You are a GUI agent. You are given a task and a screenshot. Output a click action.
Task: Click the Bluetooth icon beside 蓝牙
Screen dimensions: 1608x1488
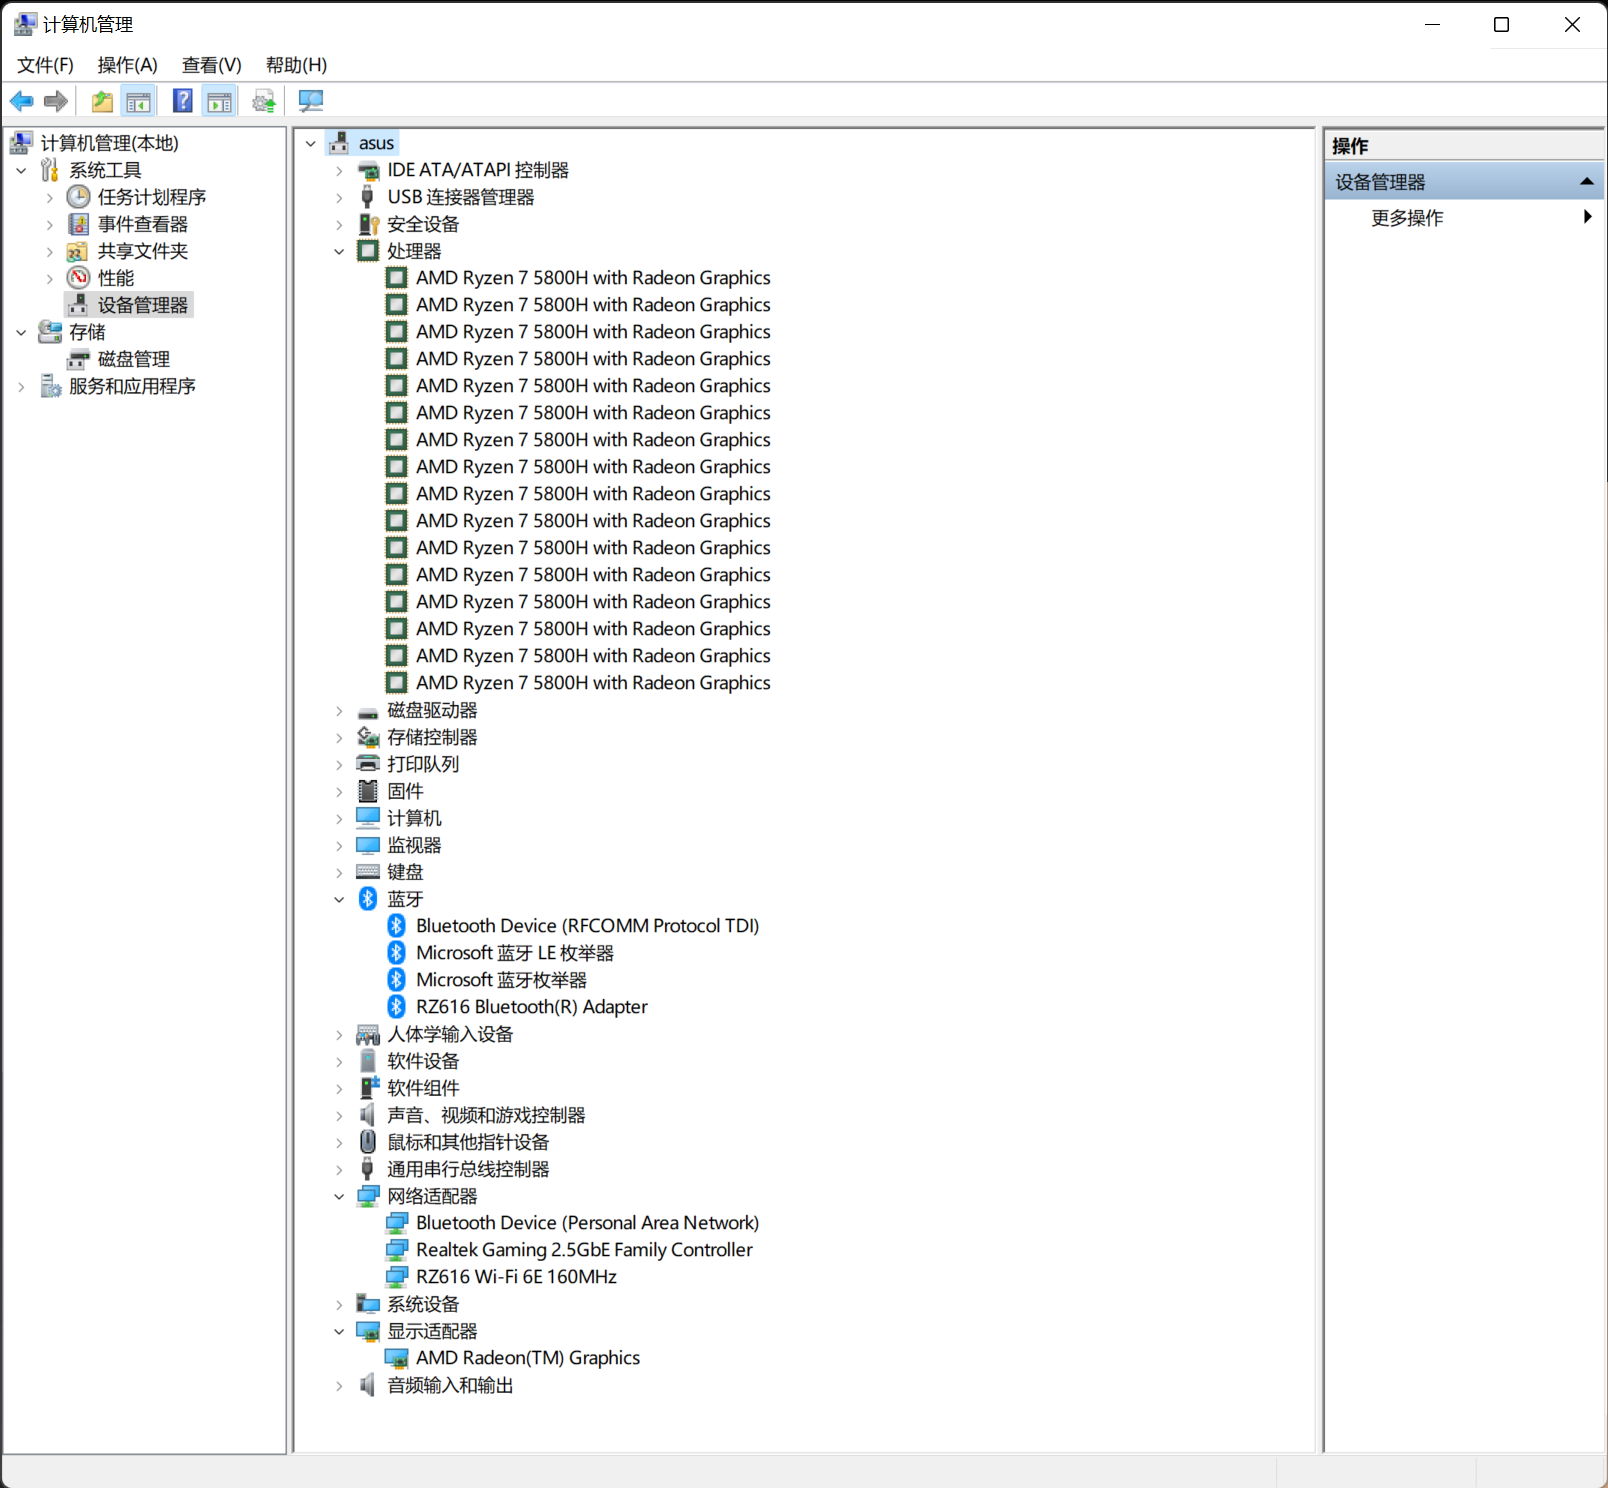click(x=368, y=899)
